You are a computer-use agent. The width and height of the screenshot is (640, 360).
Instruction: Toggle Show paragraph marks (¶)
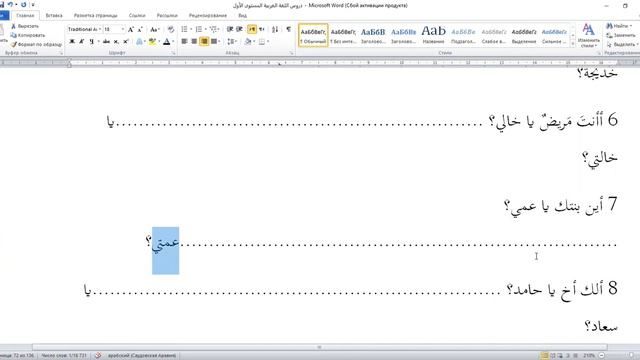(289, 29)
